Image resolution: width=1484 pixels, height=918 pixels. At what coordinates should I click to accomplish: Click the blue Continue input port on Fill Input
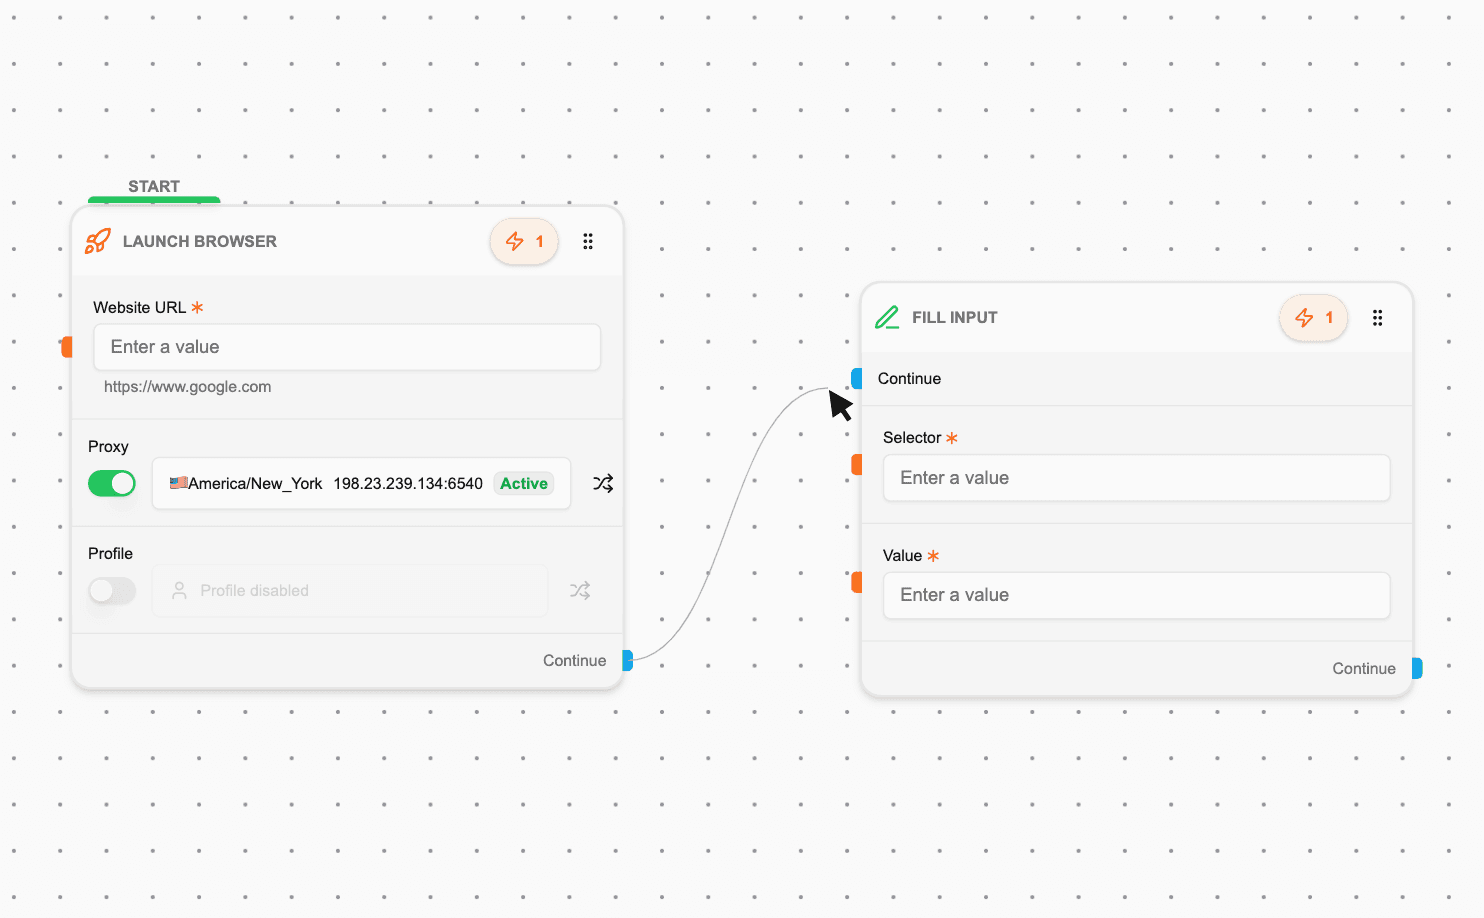pyautogui.click(x=857, y=378)
